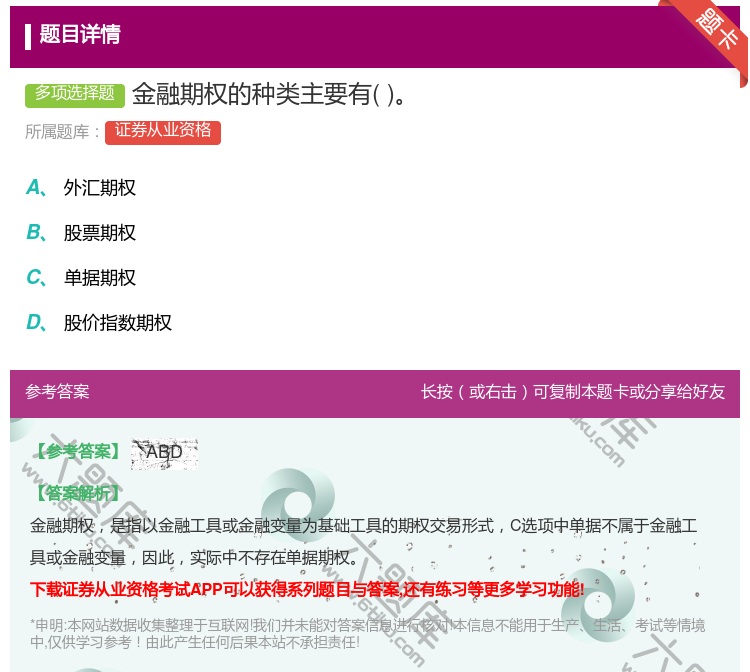750x672 pixels.
Task: Click the red 下载证券从业资格考试APP link
Action: [307, 589]
